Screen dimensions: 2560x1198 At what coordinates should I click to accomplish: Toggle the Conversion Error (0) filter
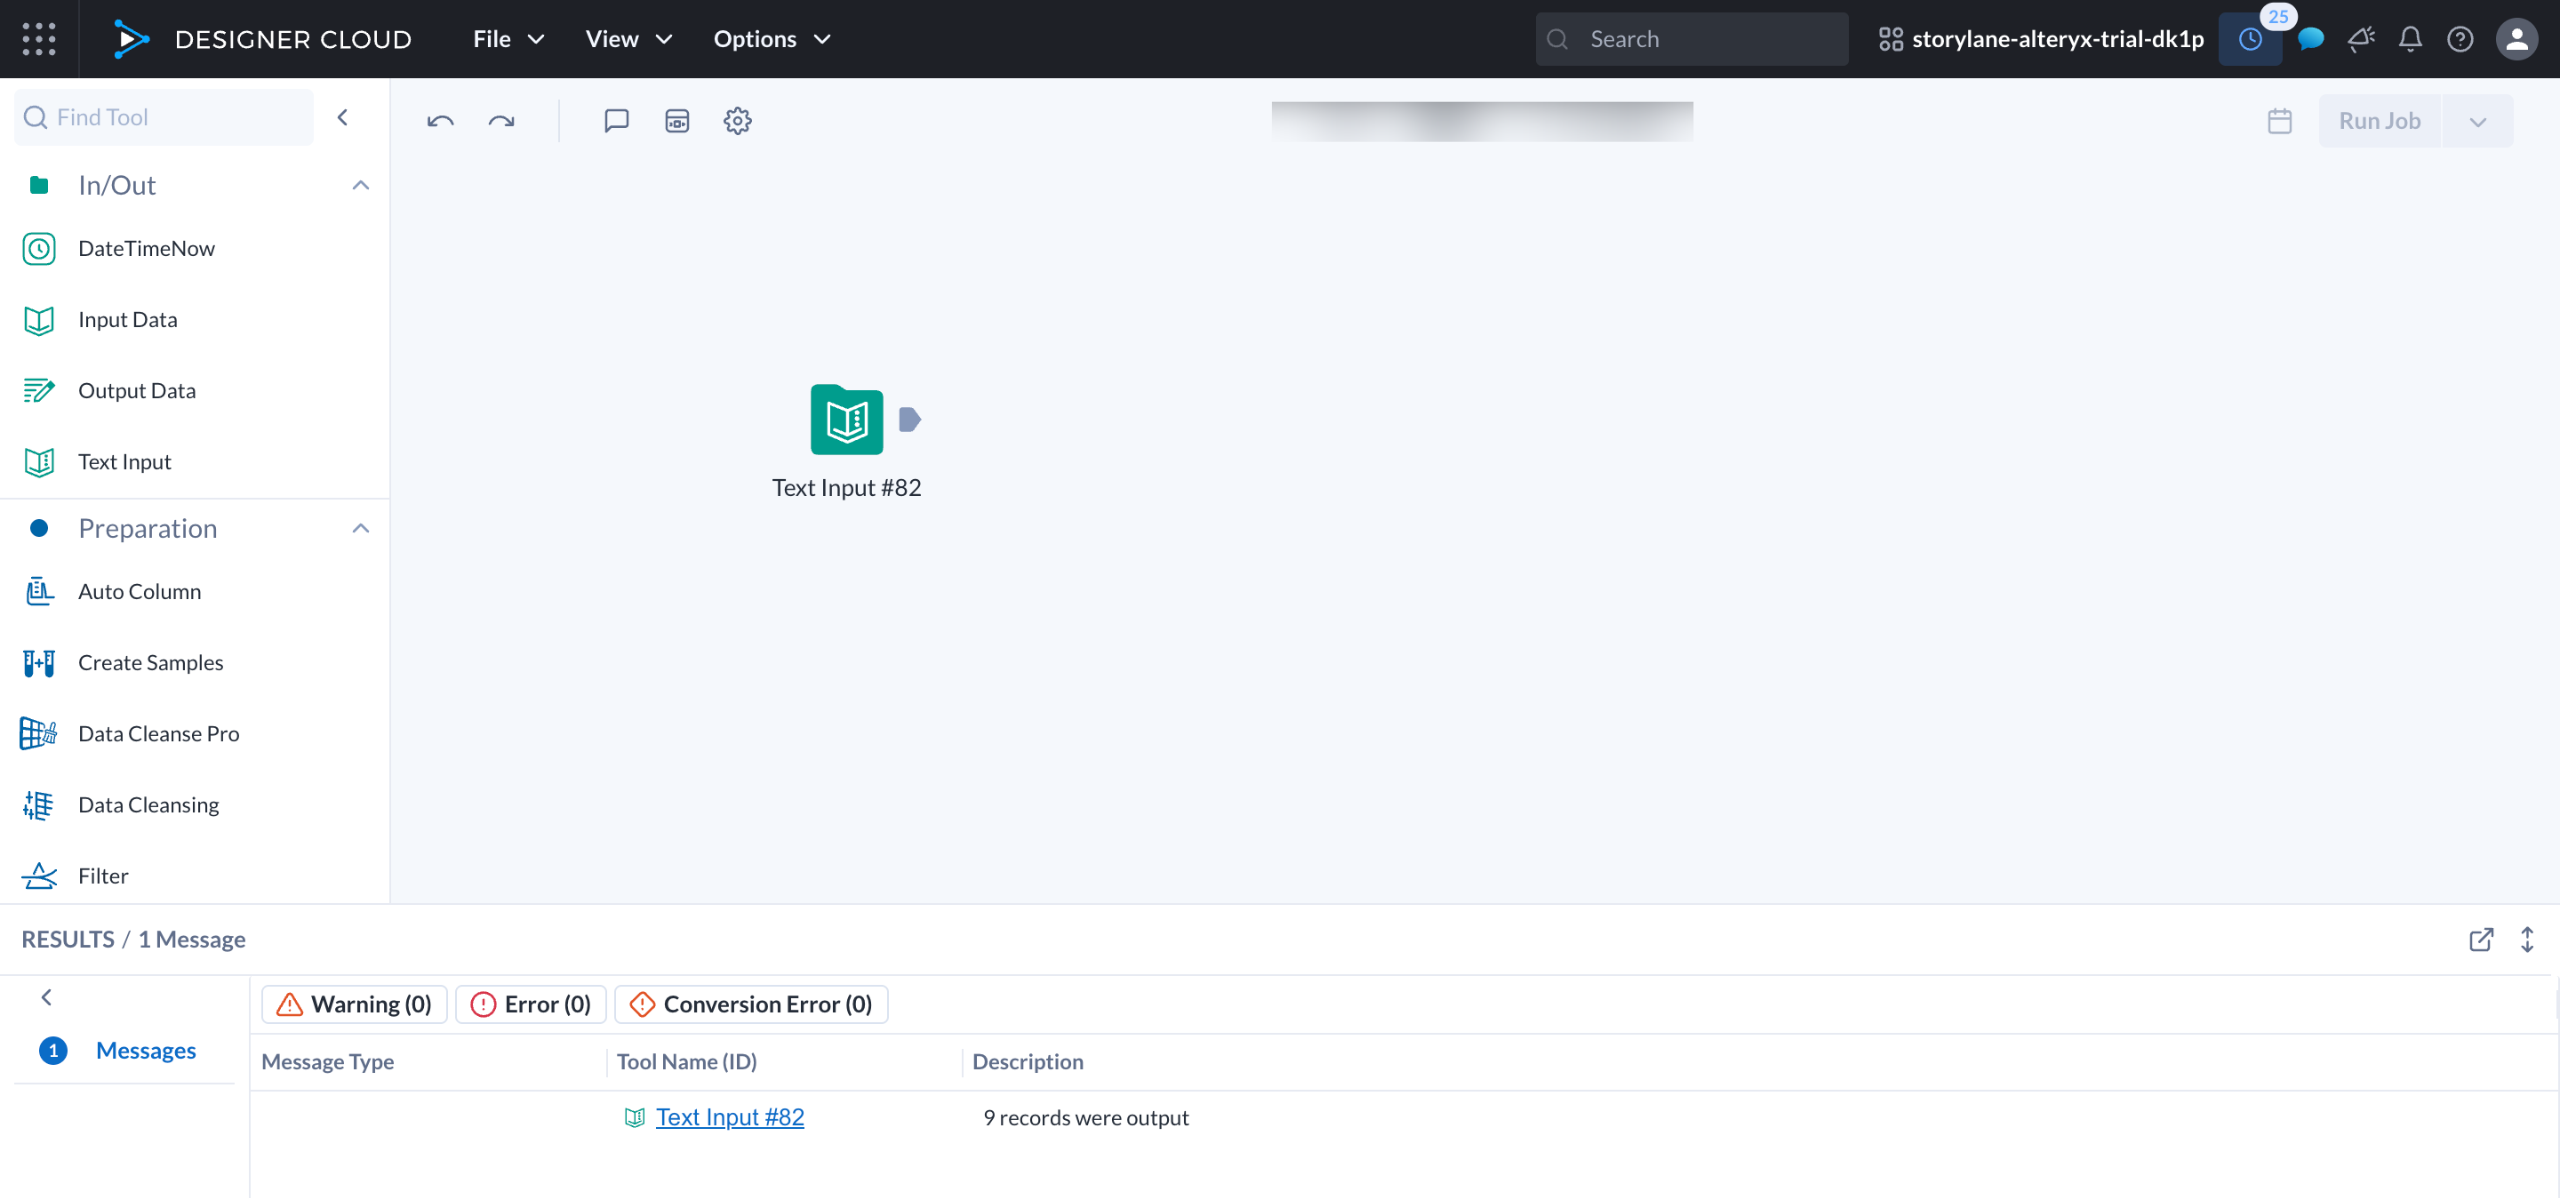[751, 1004]
